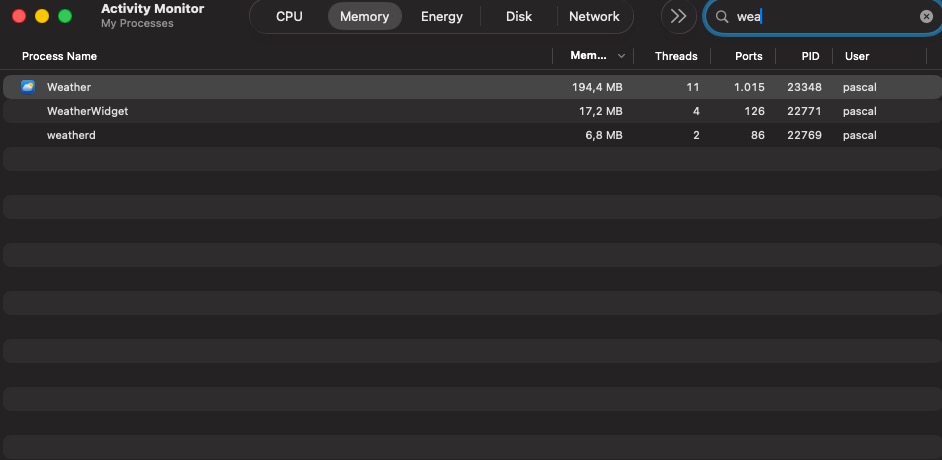Toggle sort direction arrow in Memory column

(x=621, y=56)
